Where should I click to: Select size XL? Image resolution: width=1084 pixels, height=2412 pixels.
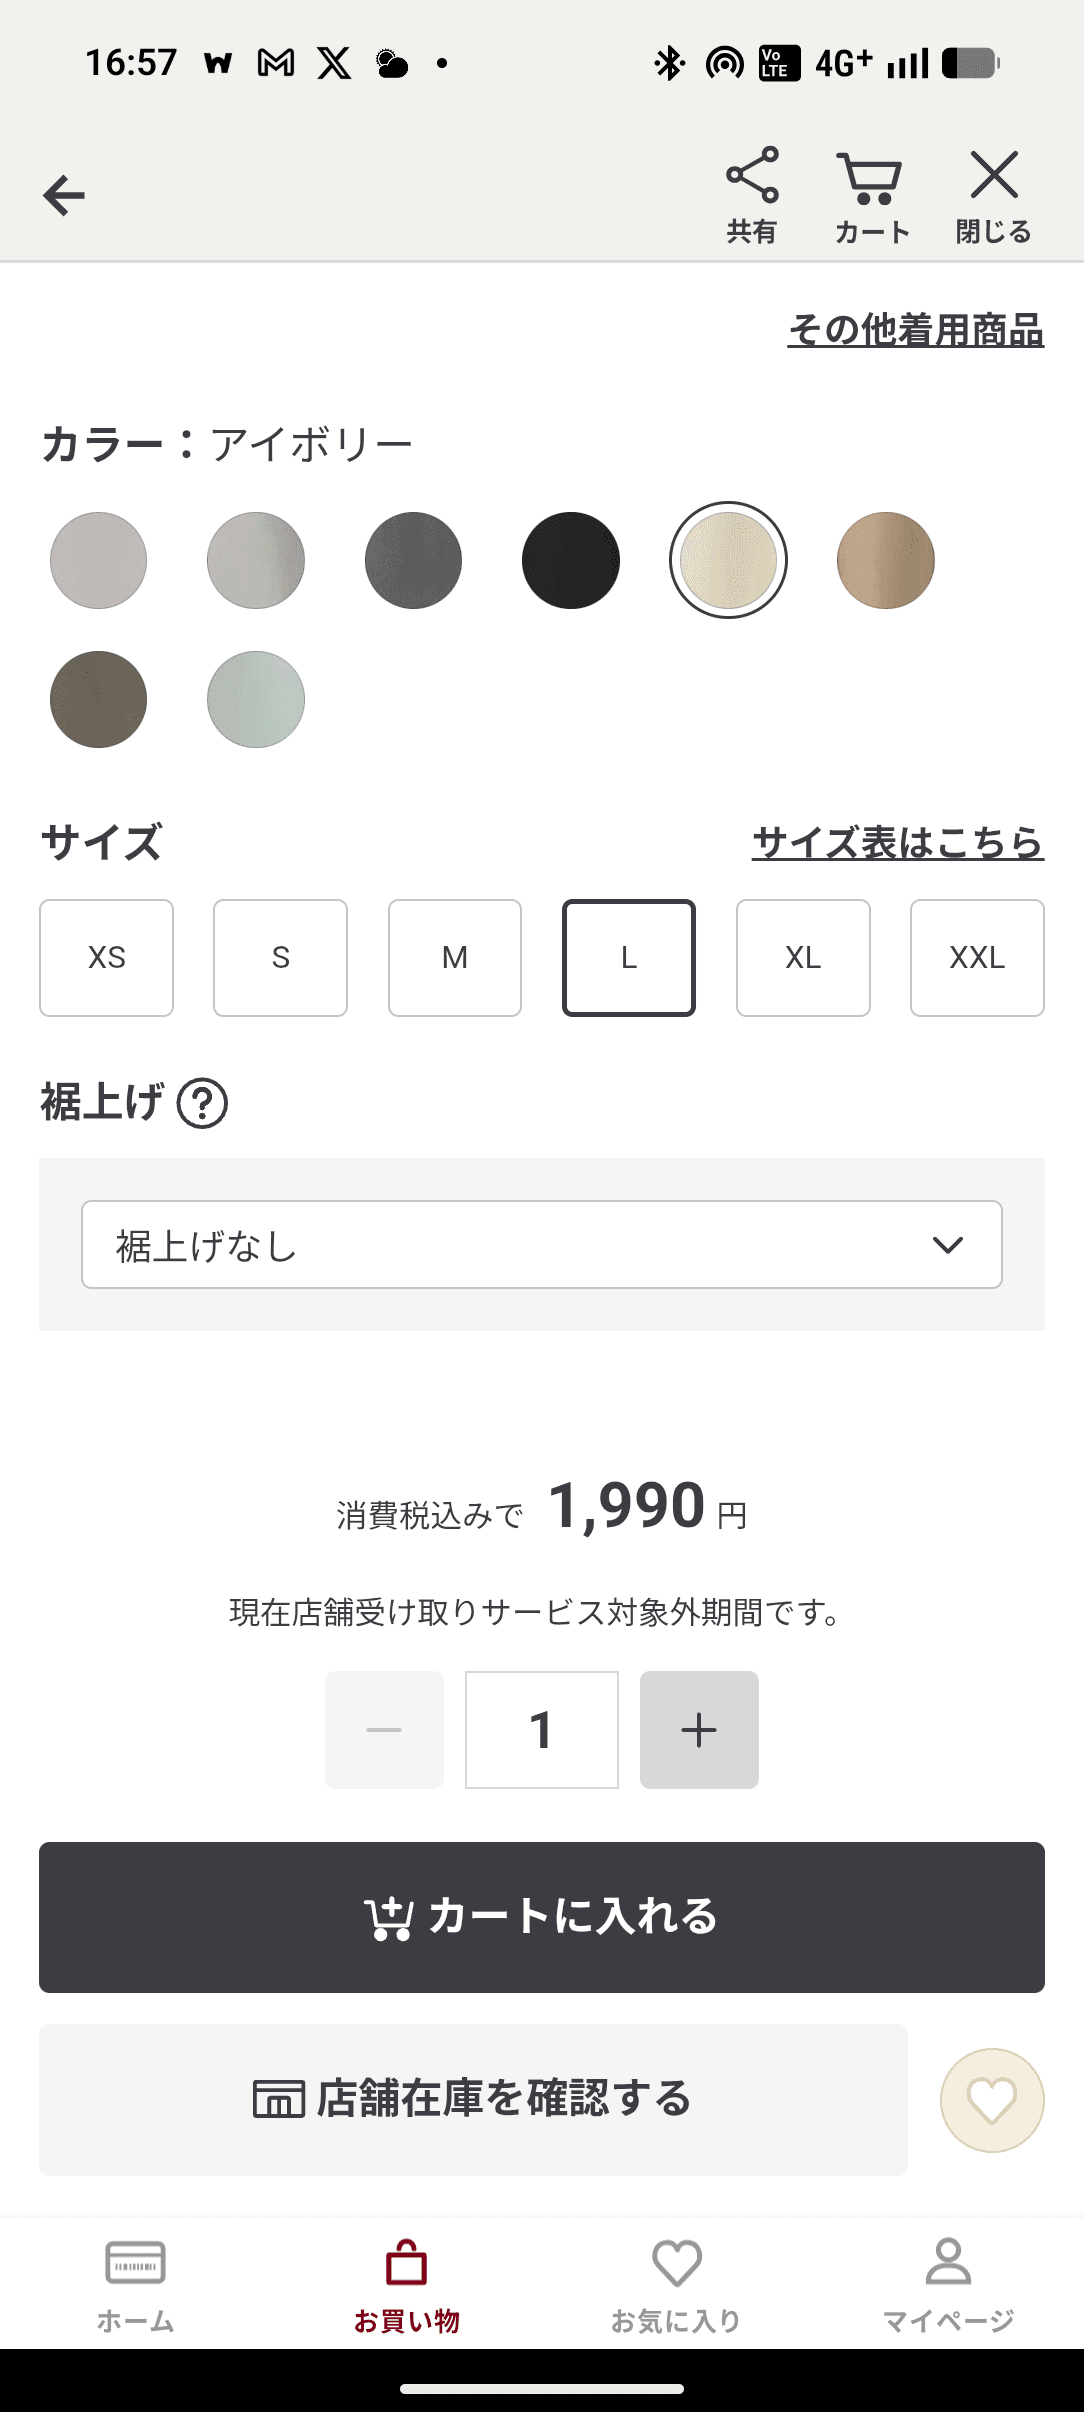click(x=803, y=958)
